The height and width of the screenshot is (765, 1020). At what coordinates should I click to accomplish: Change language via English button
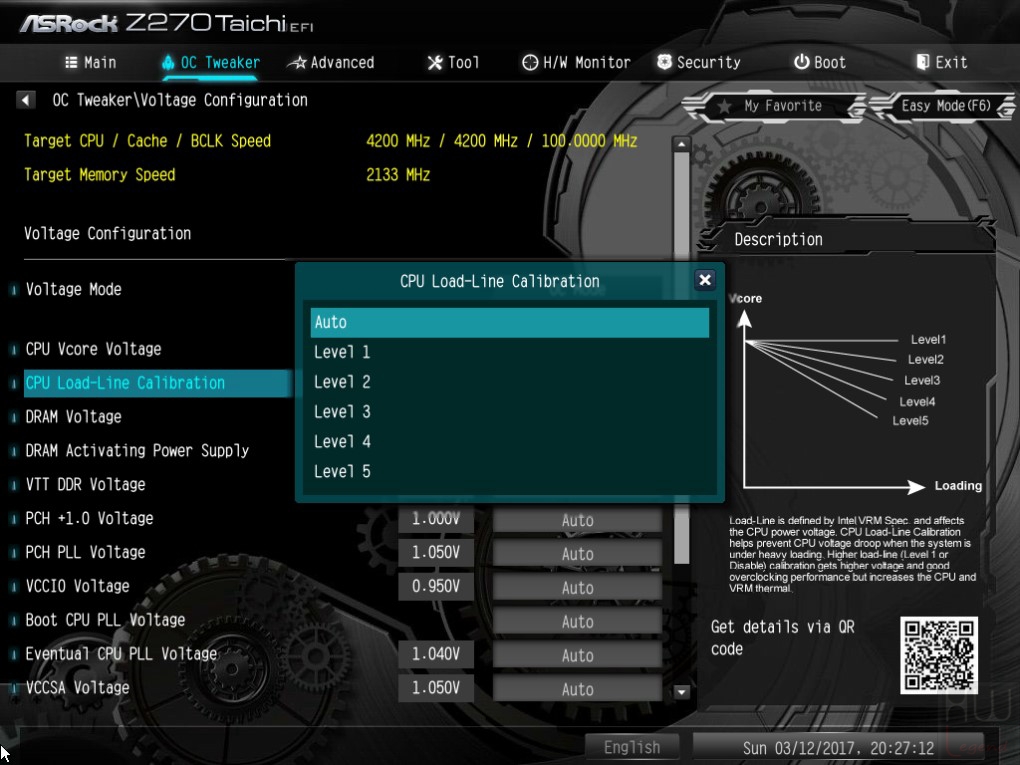click(x=632, y=747)
